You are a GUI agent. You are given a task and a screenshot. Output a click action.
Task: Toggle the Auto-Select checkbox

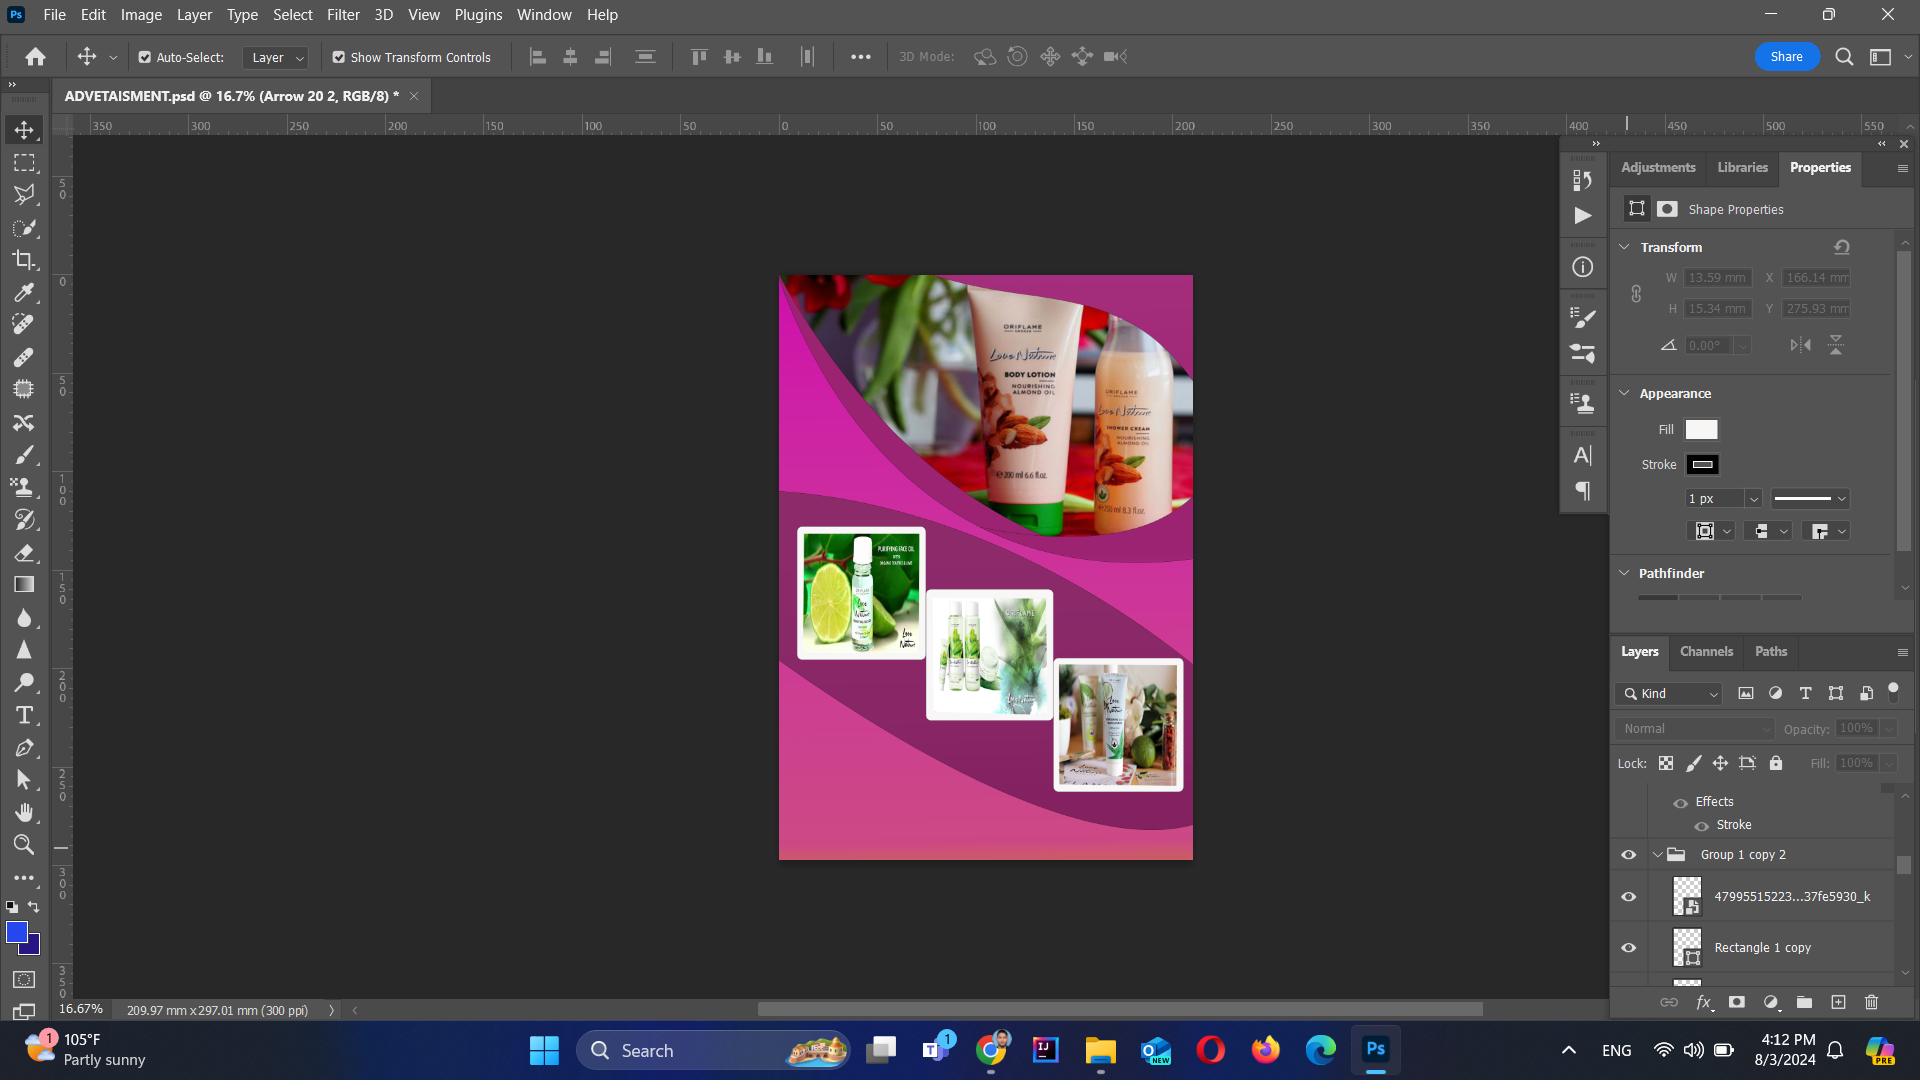tap(145, 58)
